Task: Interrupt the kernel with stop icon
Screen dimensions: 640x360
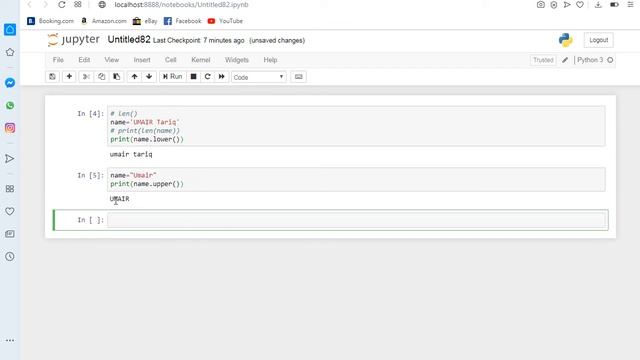Action: click(193, 77)
